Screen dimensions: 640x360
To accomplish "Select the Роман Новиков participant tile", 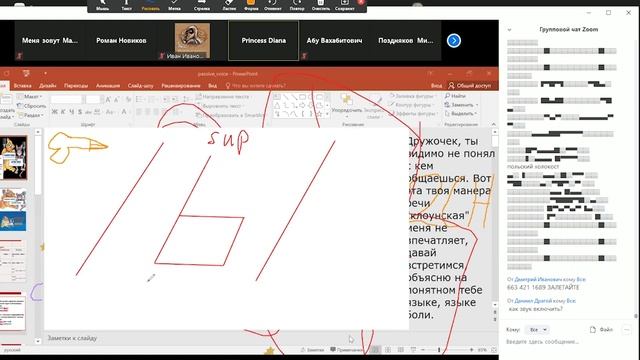I will tap(121, 40).
